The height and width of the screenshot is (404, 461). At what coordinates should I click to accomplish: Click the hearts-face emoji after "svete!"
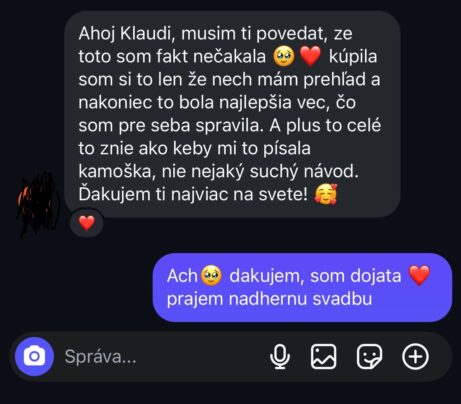(x=326, y=194)
